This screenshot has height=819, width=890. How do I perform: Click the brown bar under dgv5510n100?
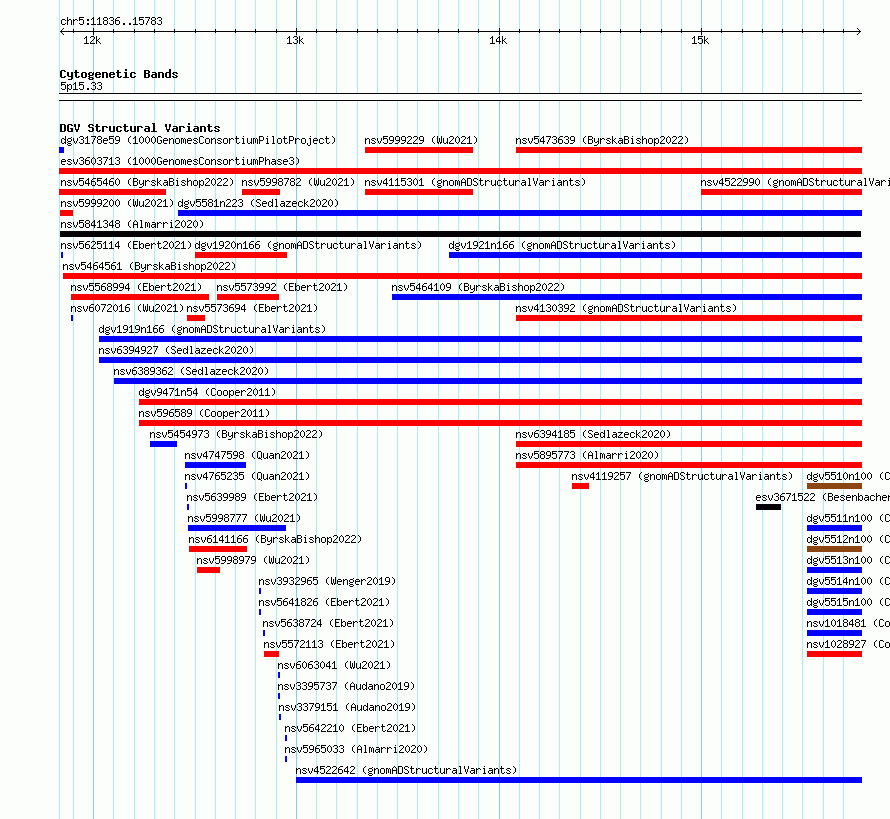click(834, 486)
